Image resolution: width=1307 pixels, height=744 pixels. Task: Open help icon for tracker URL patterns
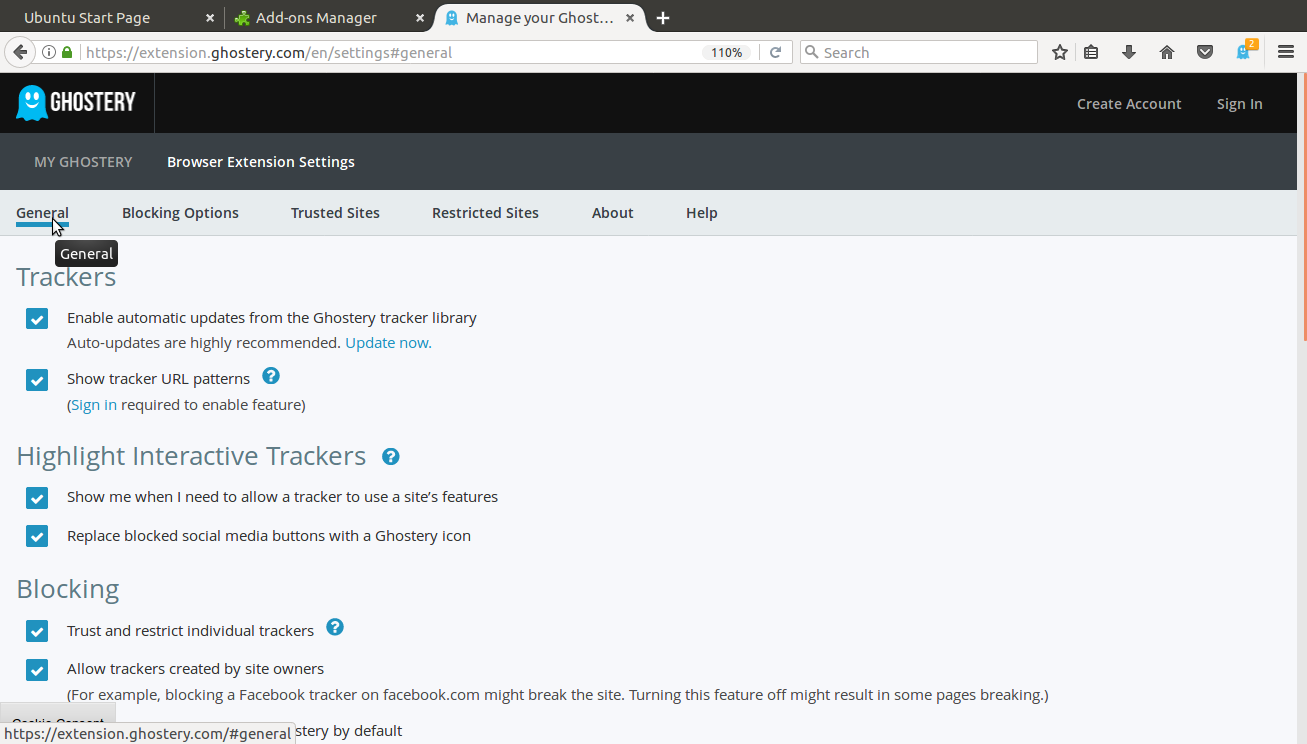271,376
